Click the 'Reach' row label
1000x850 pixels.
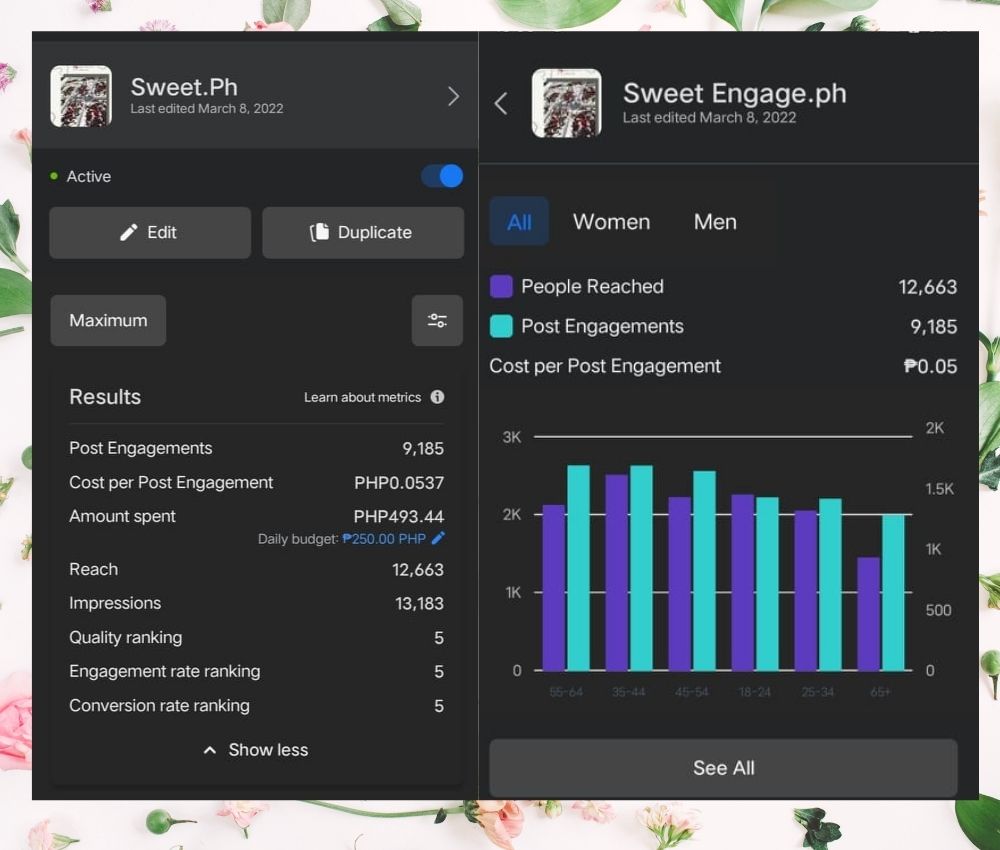coord(94,569)
